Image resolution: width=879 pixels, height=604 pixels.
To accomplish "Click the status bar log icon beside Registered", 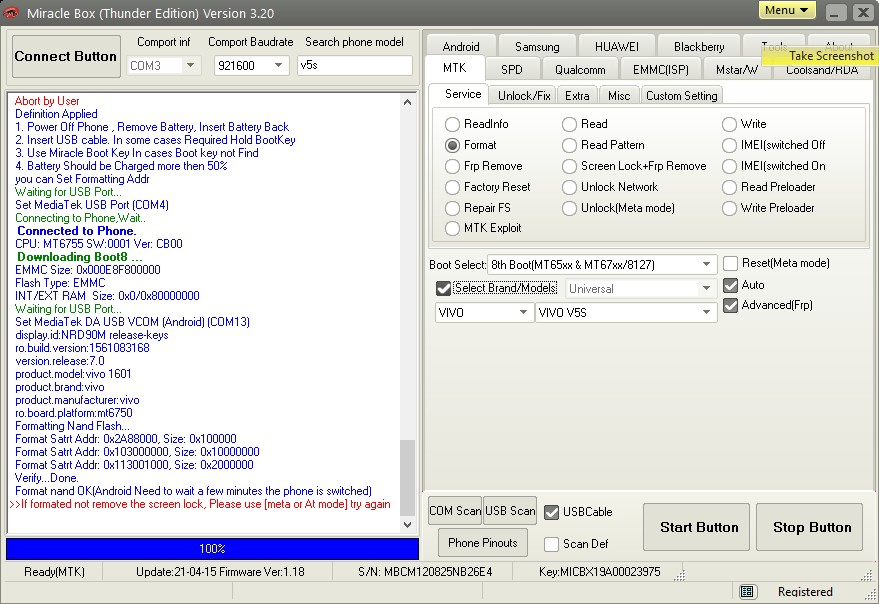I will [x=746, y=592].
